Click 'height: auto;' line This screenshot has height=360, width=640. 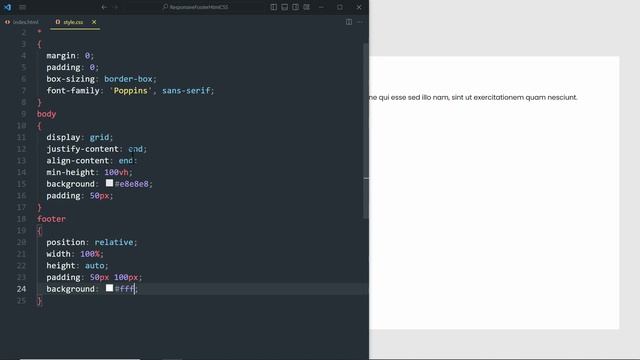coord(78,266)
